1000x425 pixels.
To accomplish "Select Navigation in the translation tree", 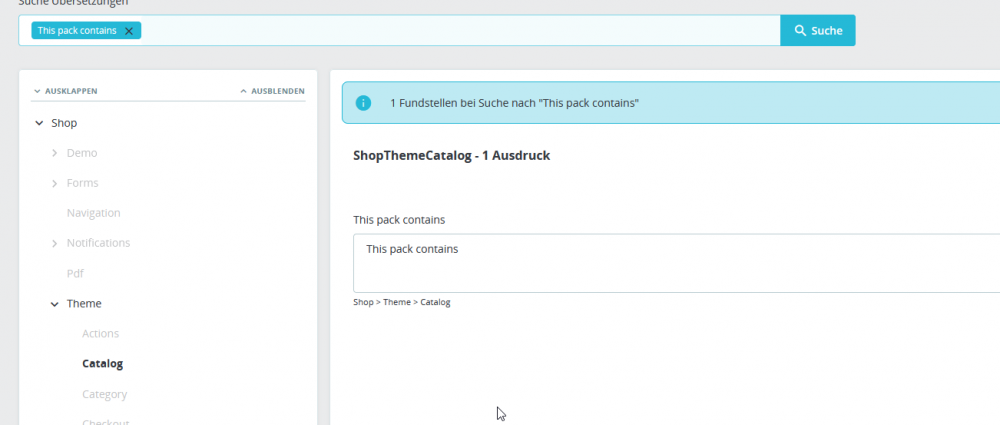I will coord(93,213).
